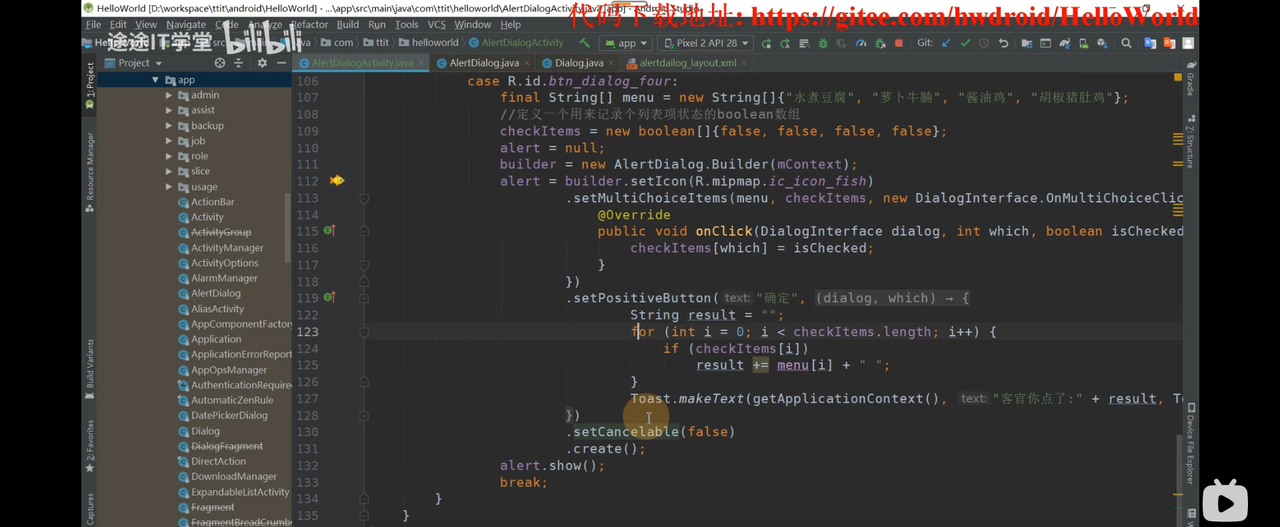Screen dimensions: 1280x527
Task: Expand the admin package folder
Action: pos(169,95)
